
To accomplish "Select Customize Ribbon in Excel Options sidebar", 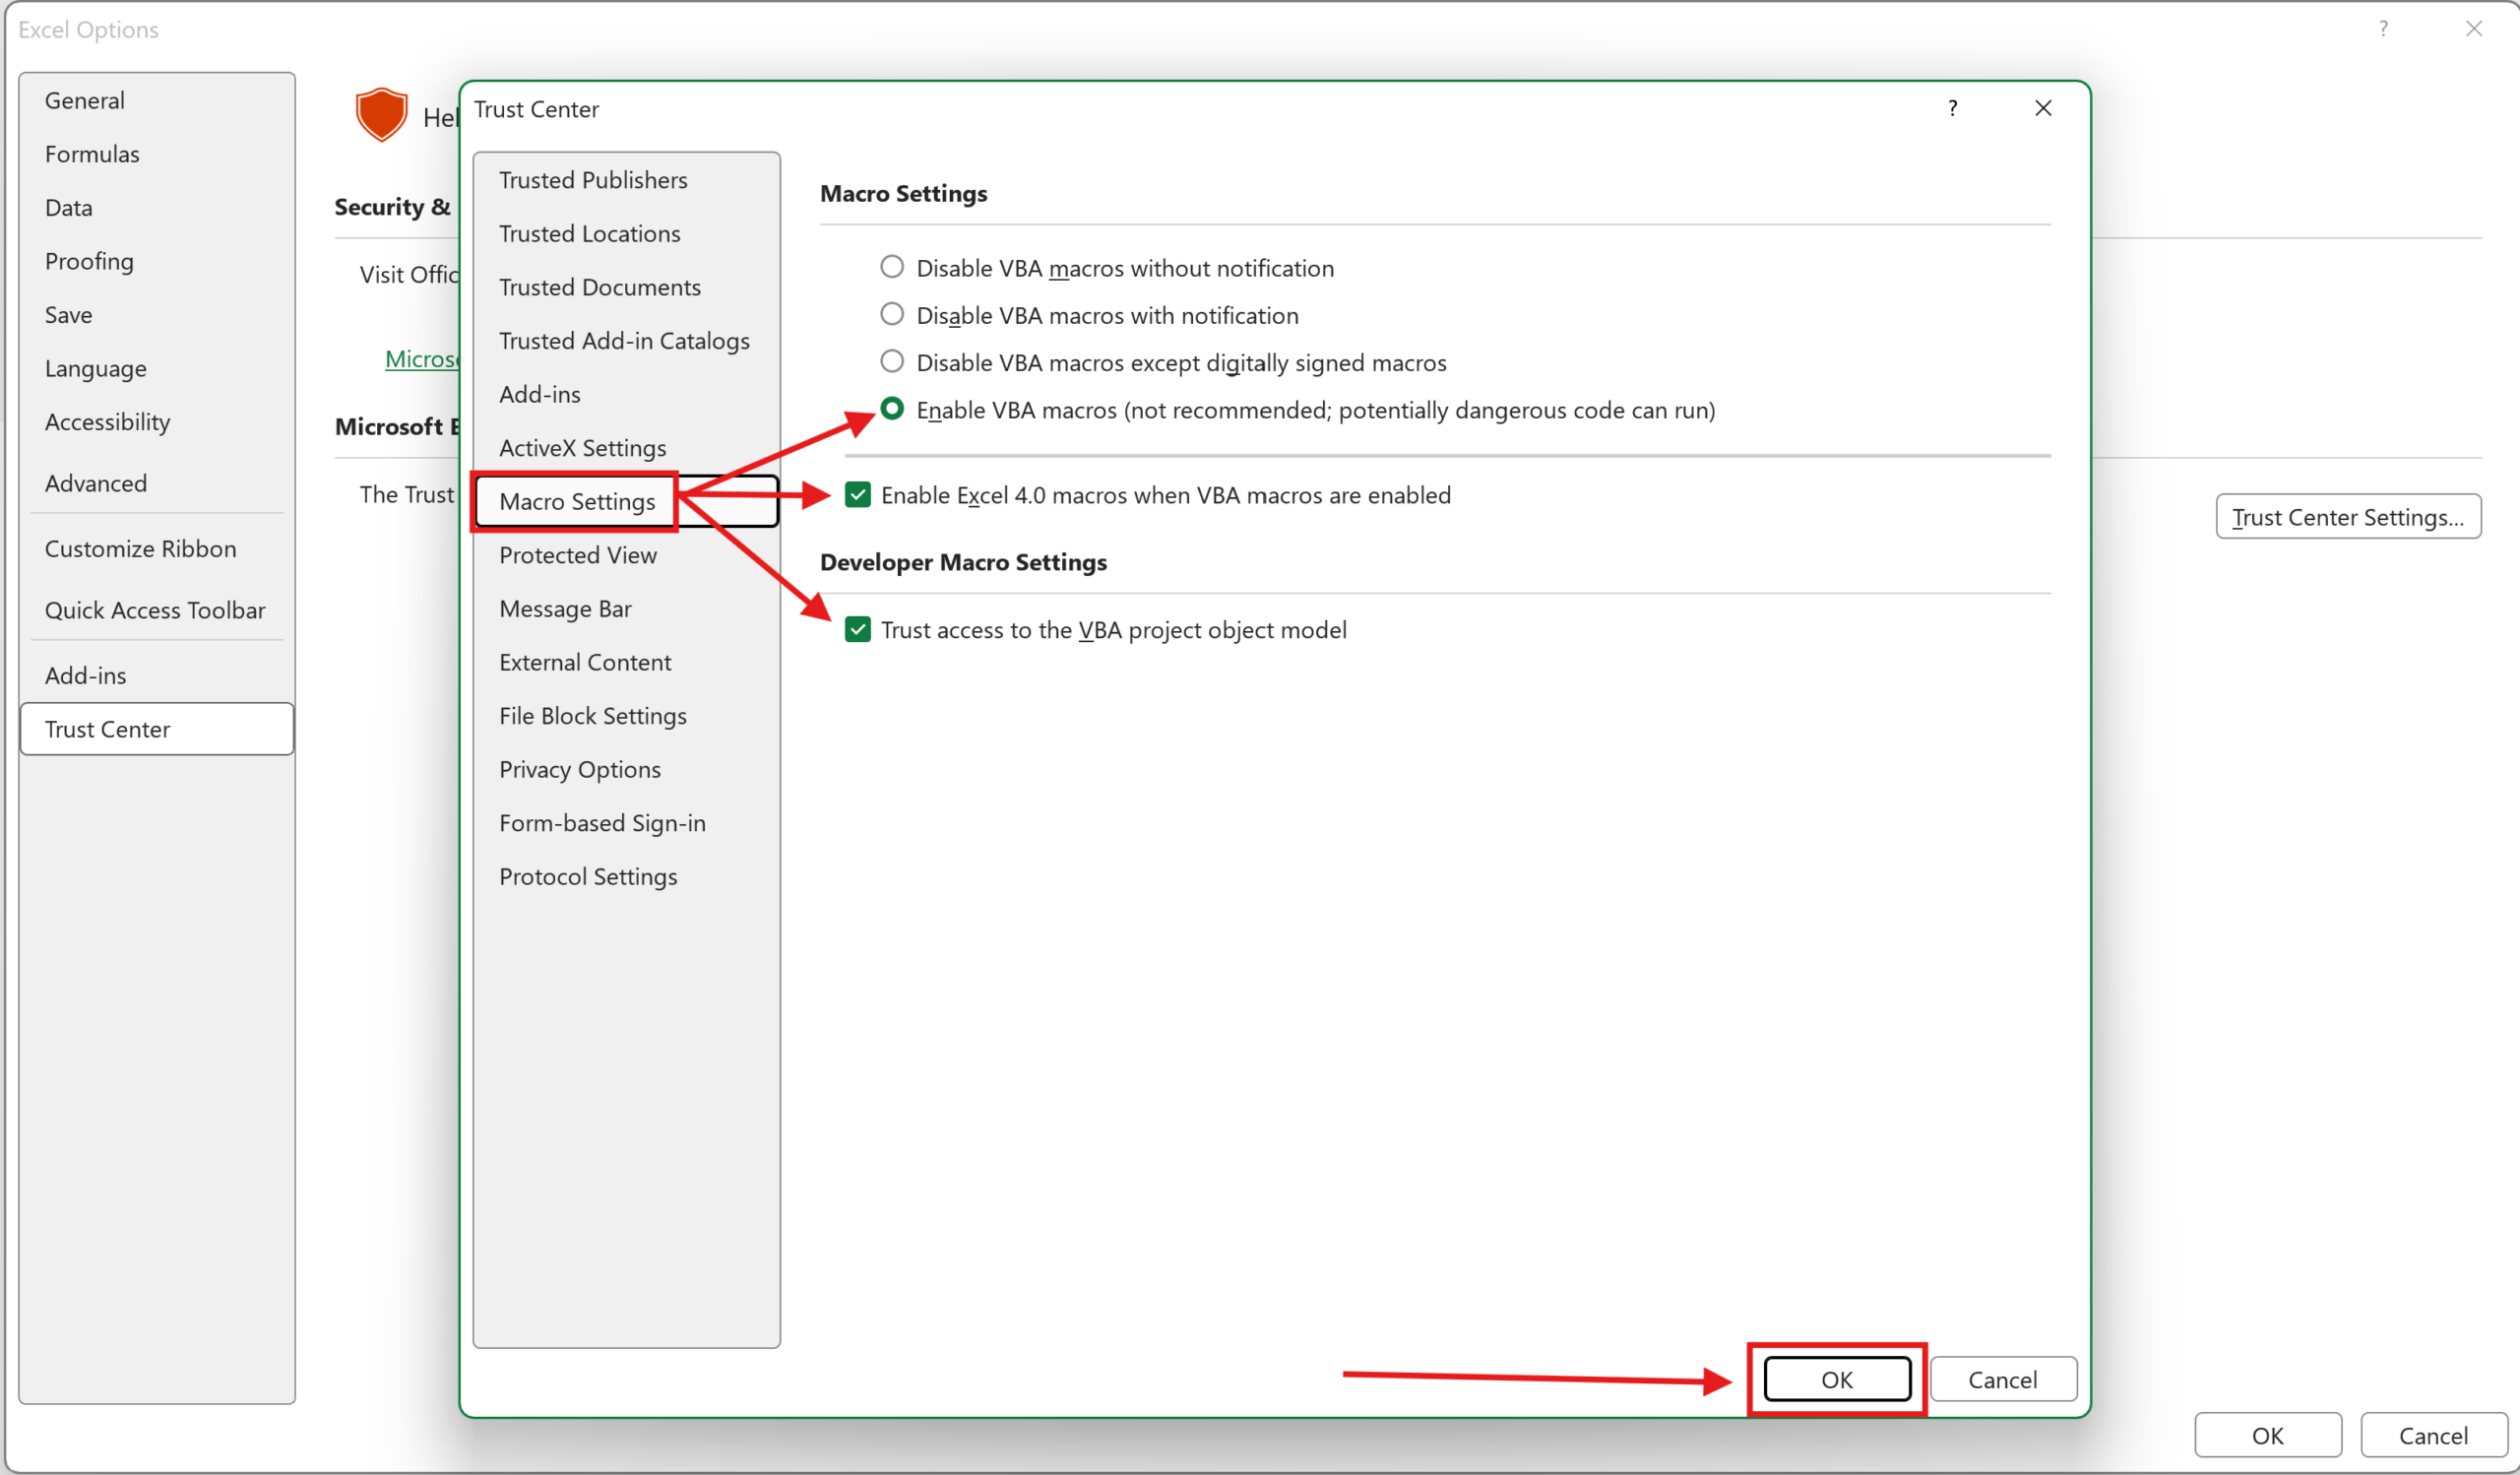I will point(157,548).
